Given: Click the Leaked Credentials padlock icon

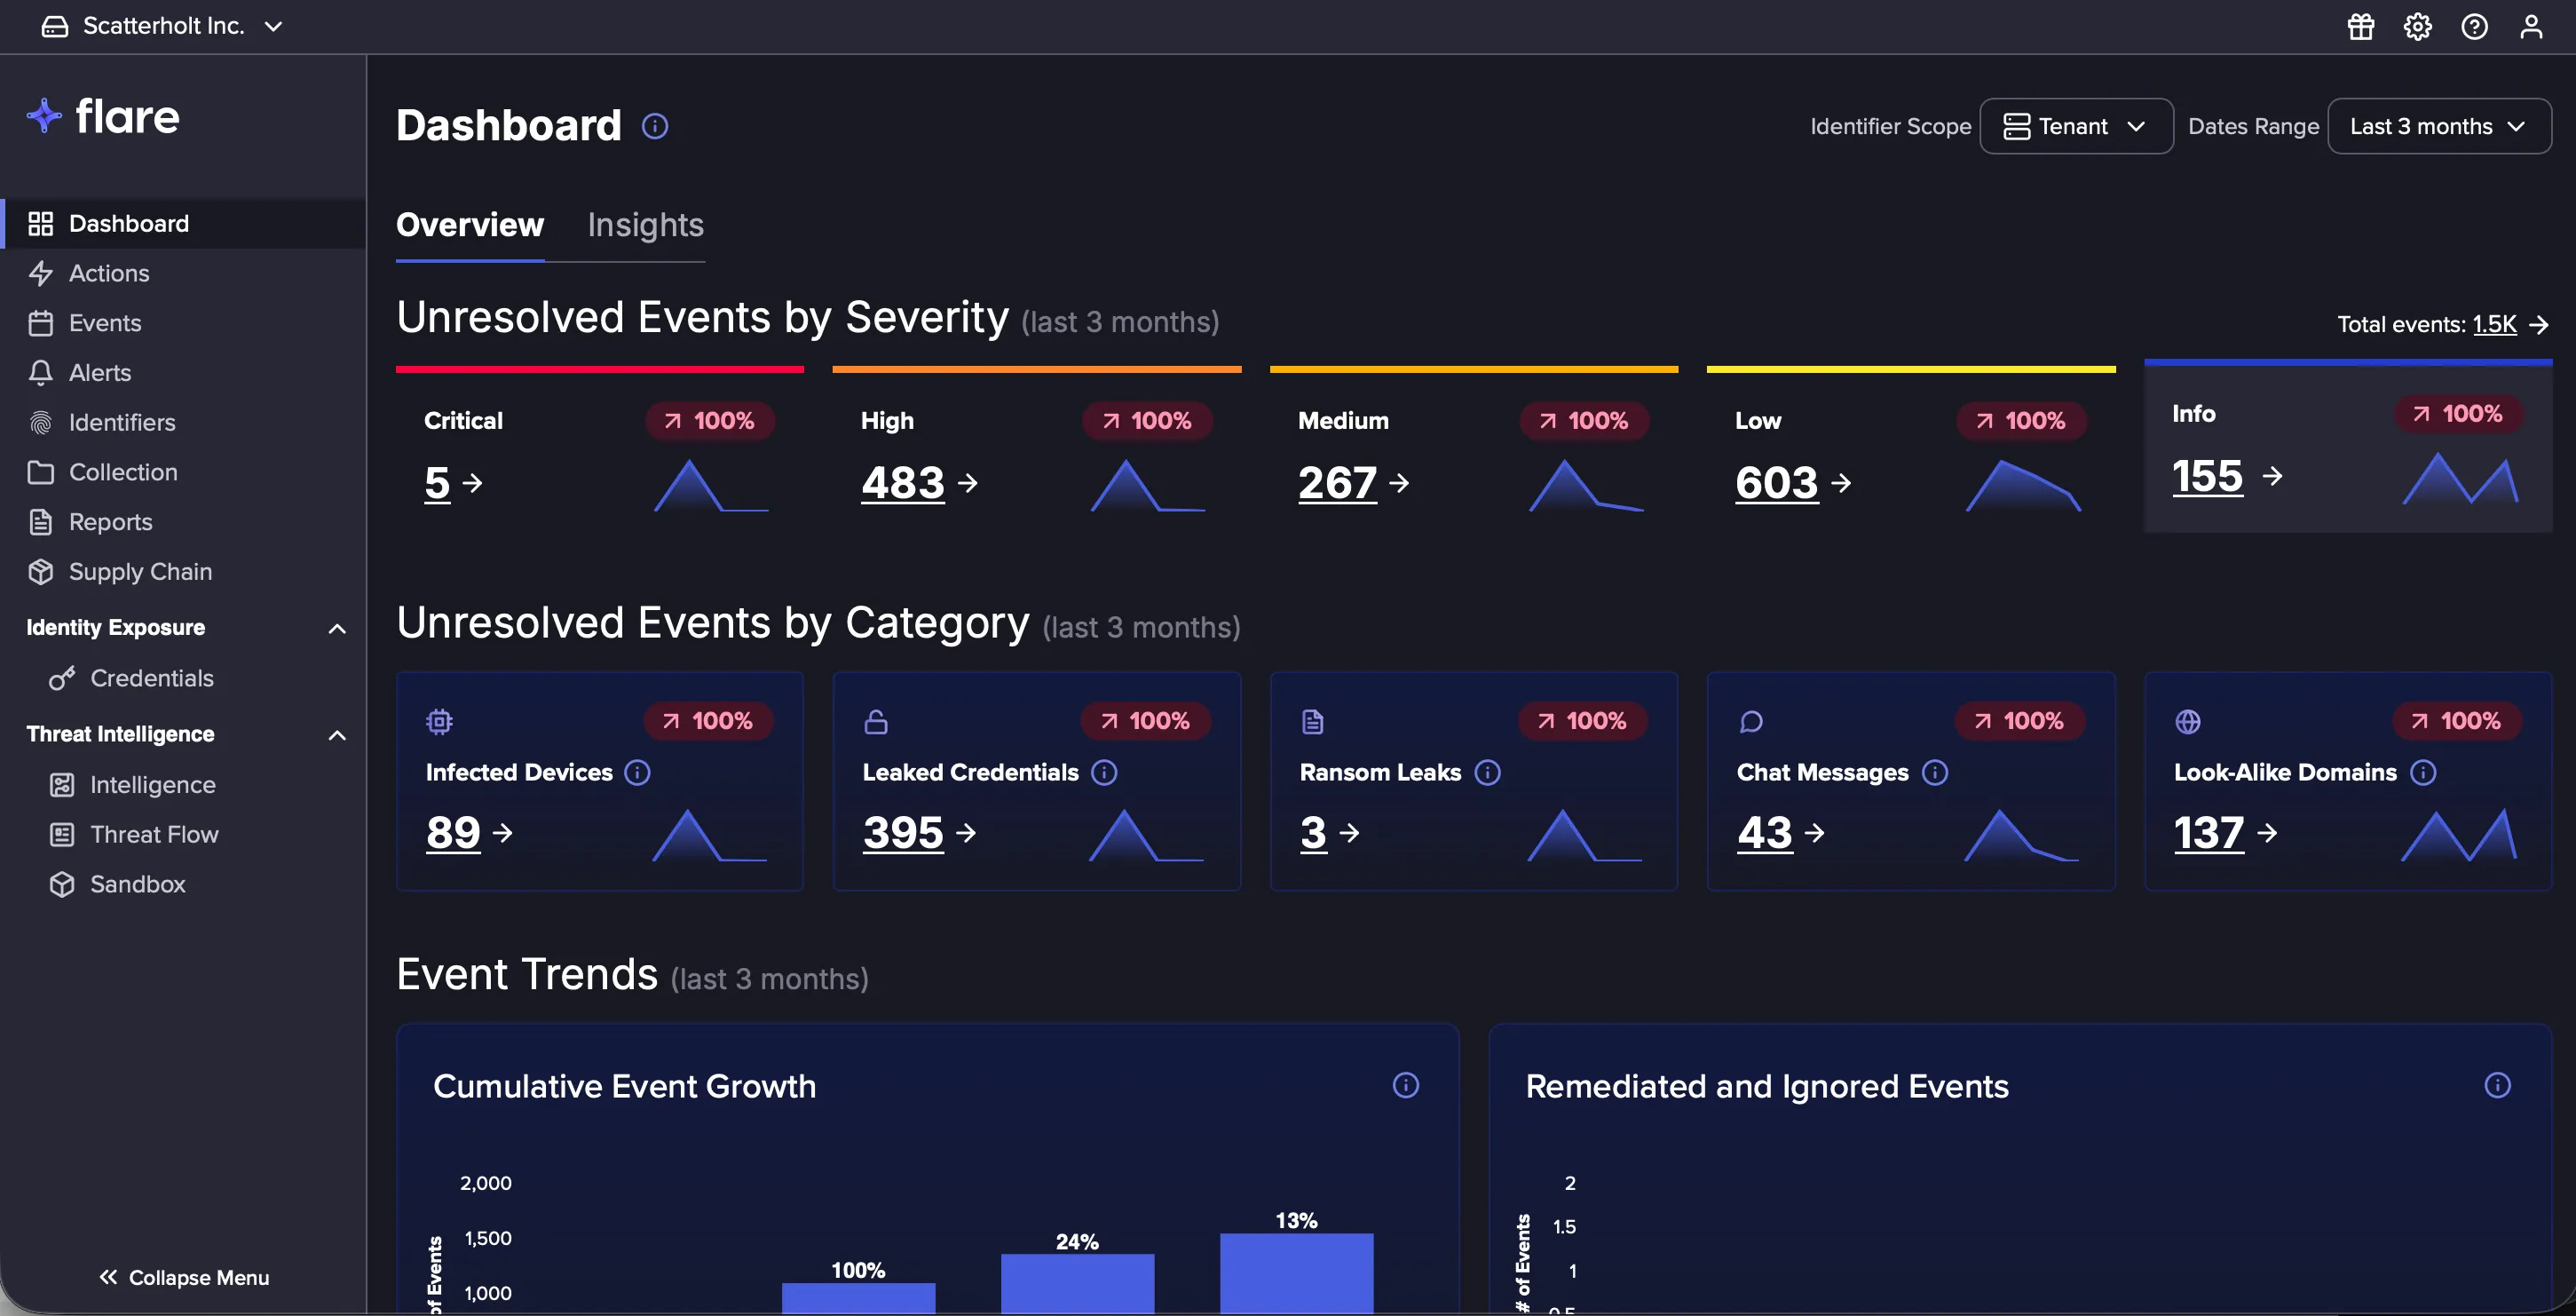Looking at the screenshot, I should tap(876, 721).
